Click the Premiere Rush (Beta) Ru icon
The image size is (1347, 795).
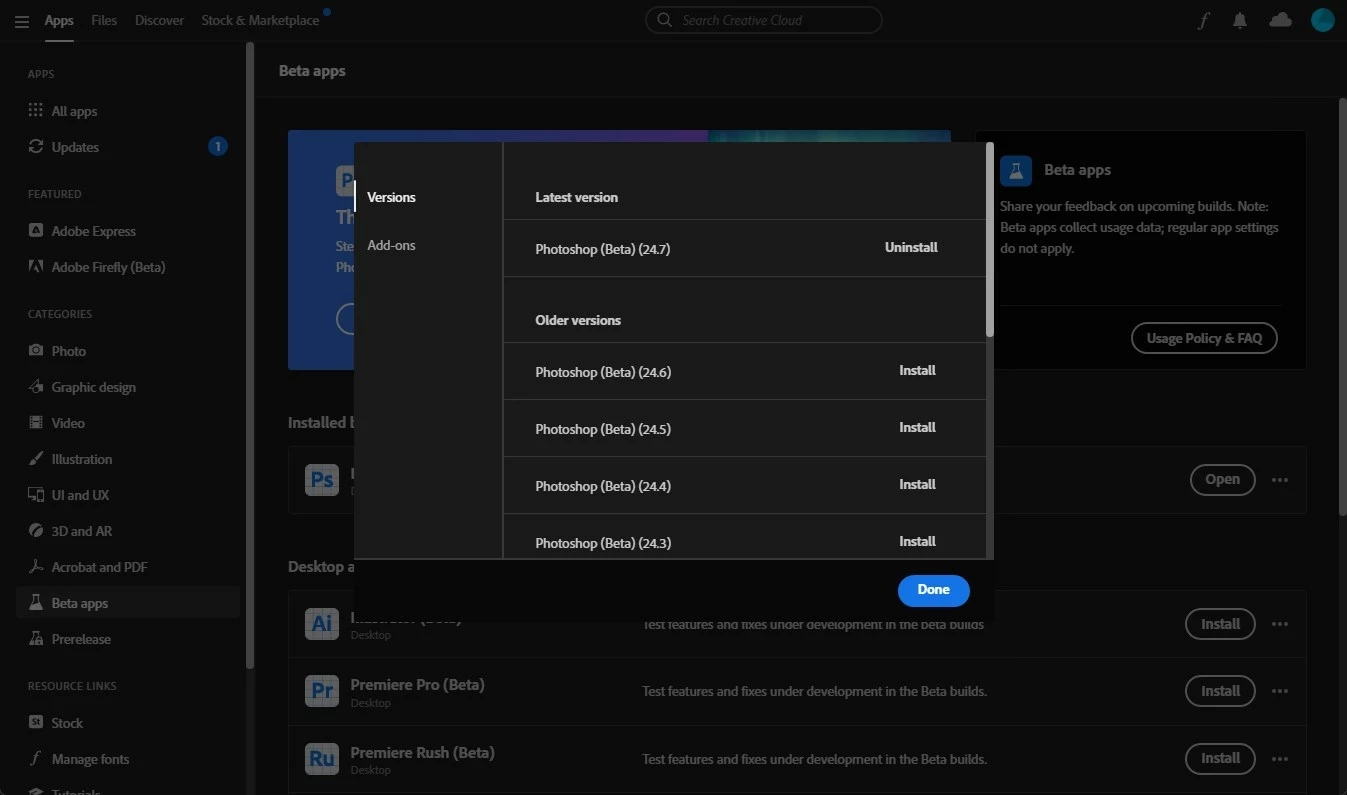pos(322,758)
